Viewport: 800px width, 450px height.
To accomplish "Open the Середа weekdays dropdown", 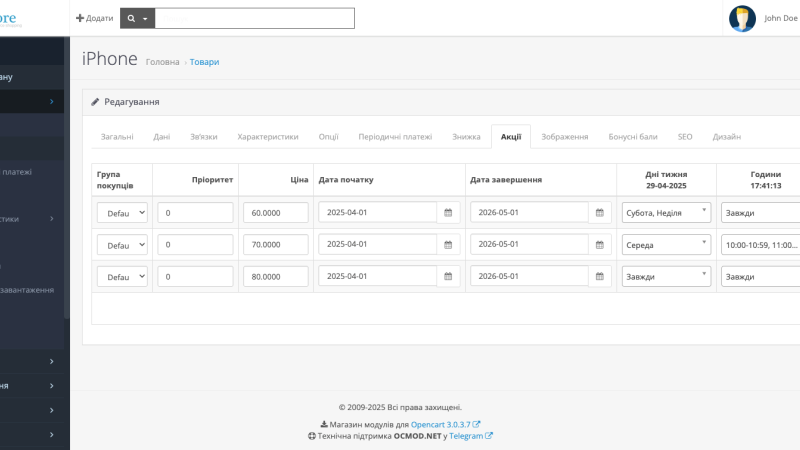I will click(666, 244).
